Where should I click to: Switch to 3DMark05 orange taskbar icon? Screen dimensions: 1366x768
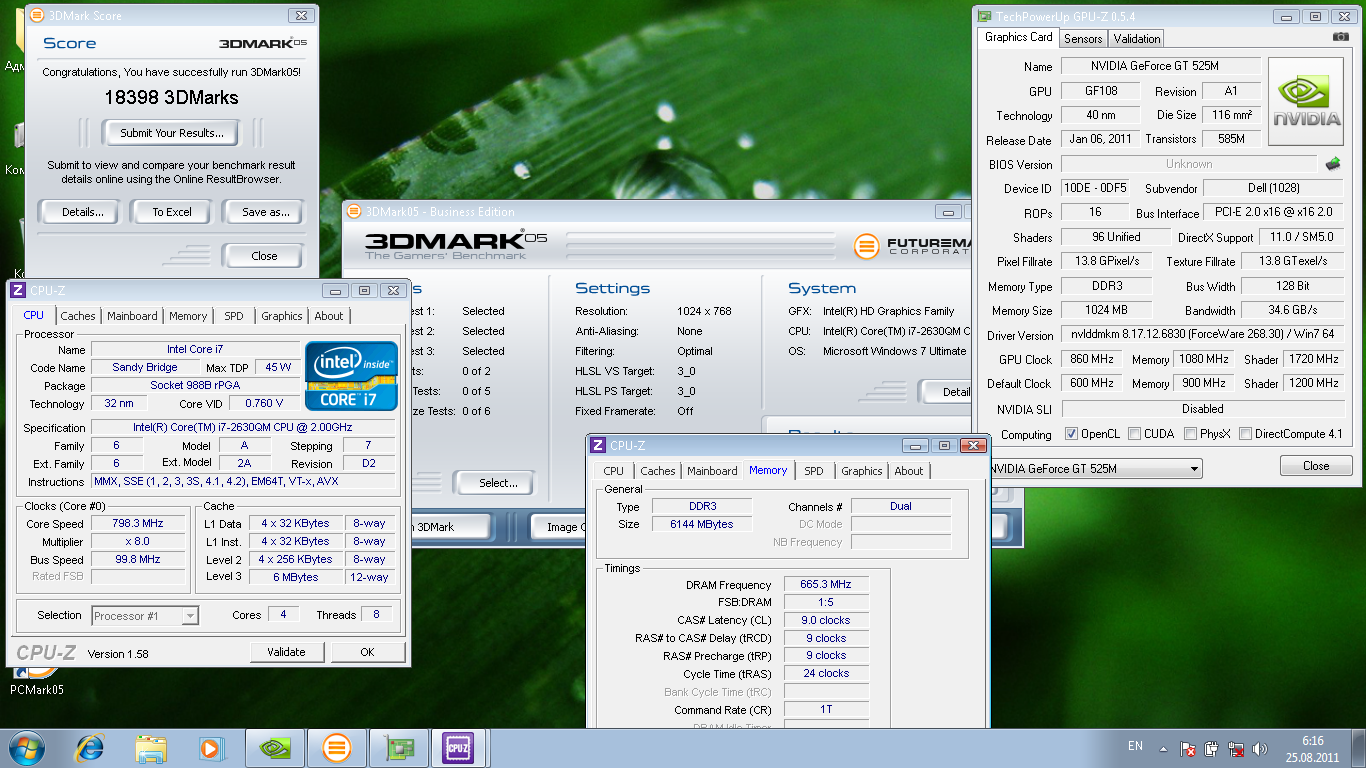tap(337, 748)
